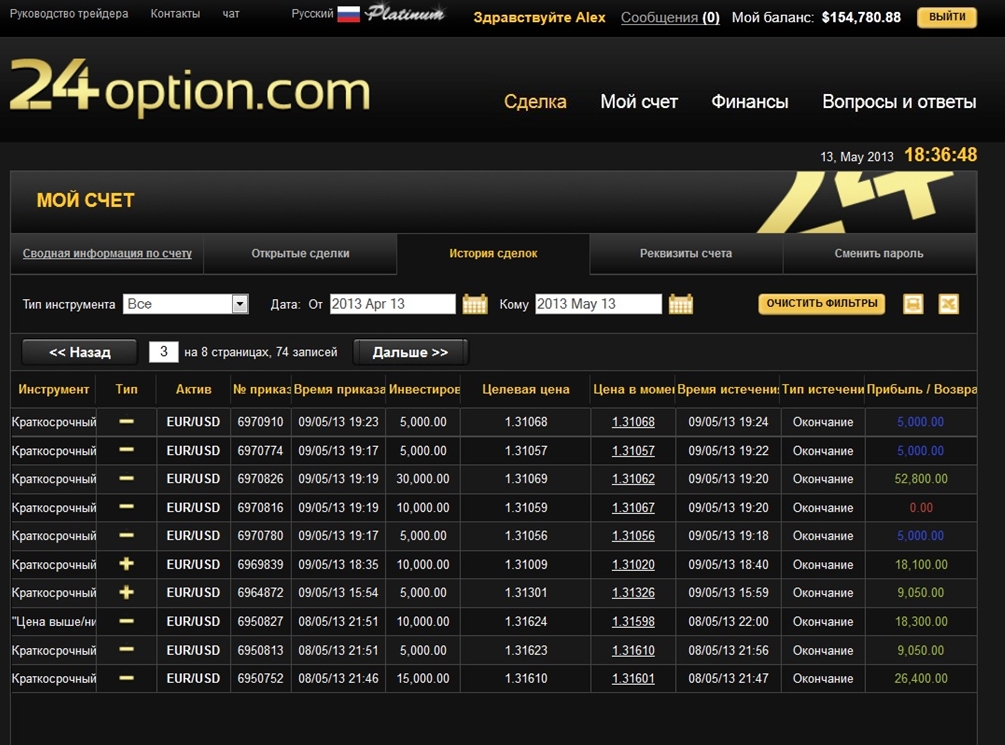Go to previous page with '<< Назад'
1005x745 pixels.
[79, 352]
